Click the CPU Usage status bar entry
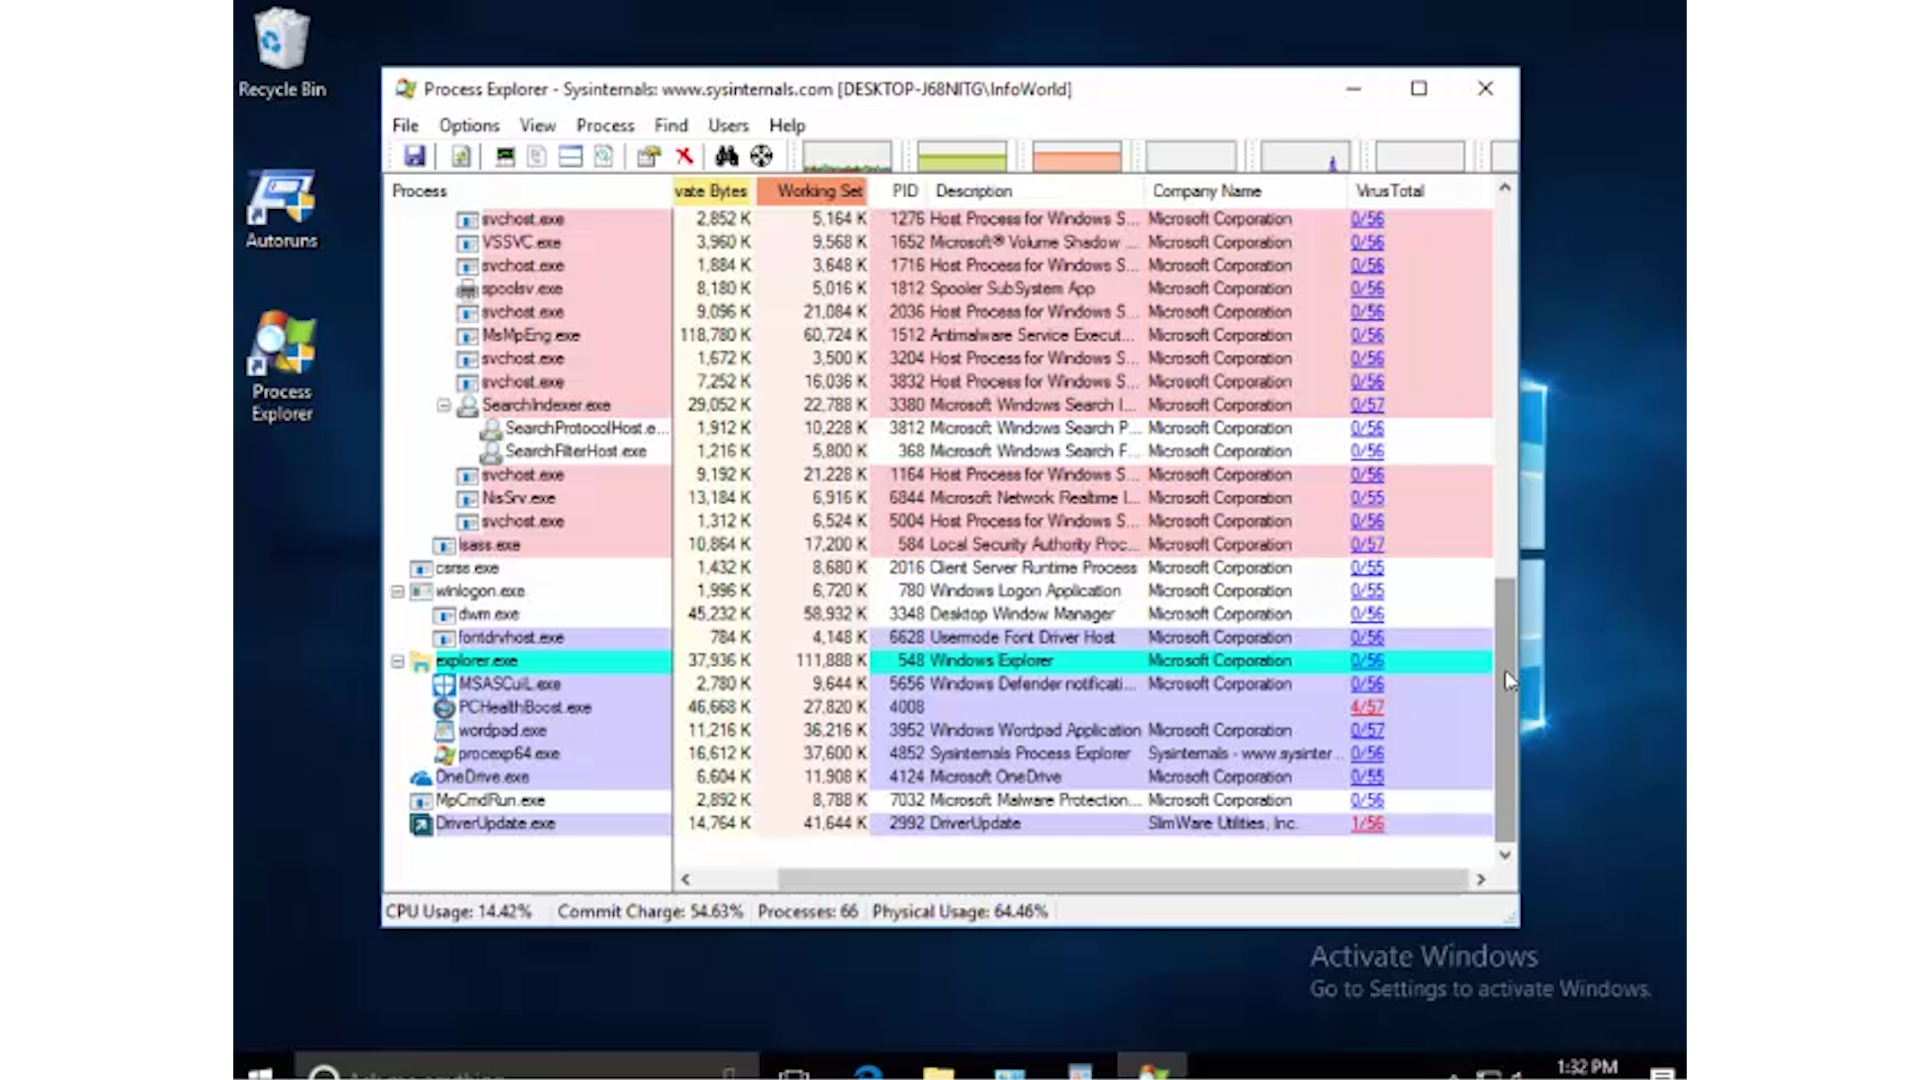This screenshot has height=1080, width=1920. 459,912
